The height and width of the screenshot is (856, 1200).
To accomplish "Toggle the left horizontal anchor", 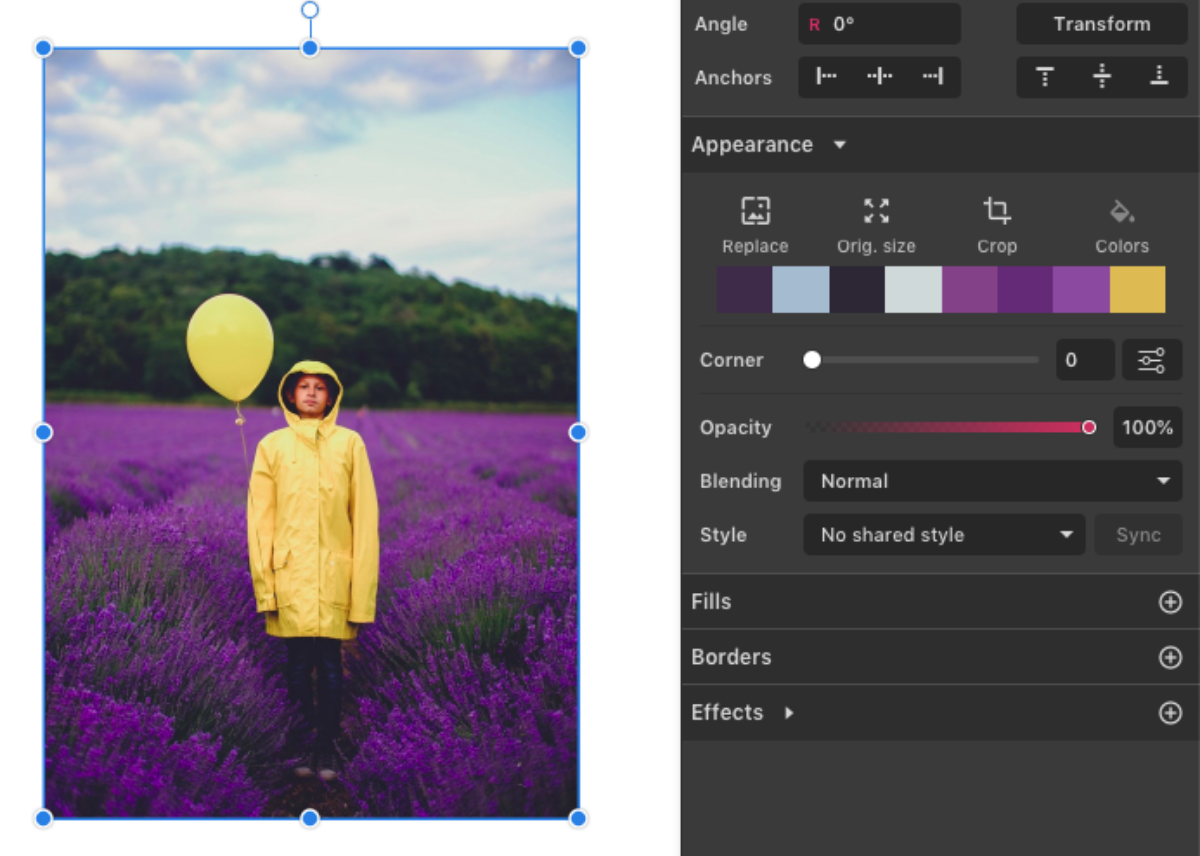I will 826,77.
